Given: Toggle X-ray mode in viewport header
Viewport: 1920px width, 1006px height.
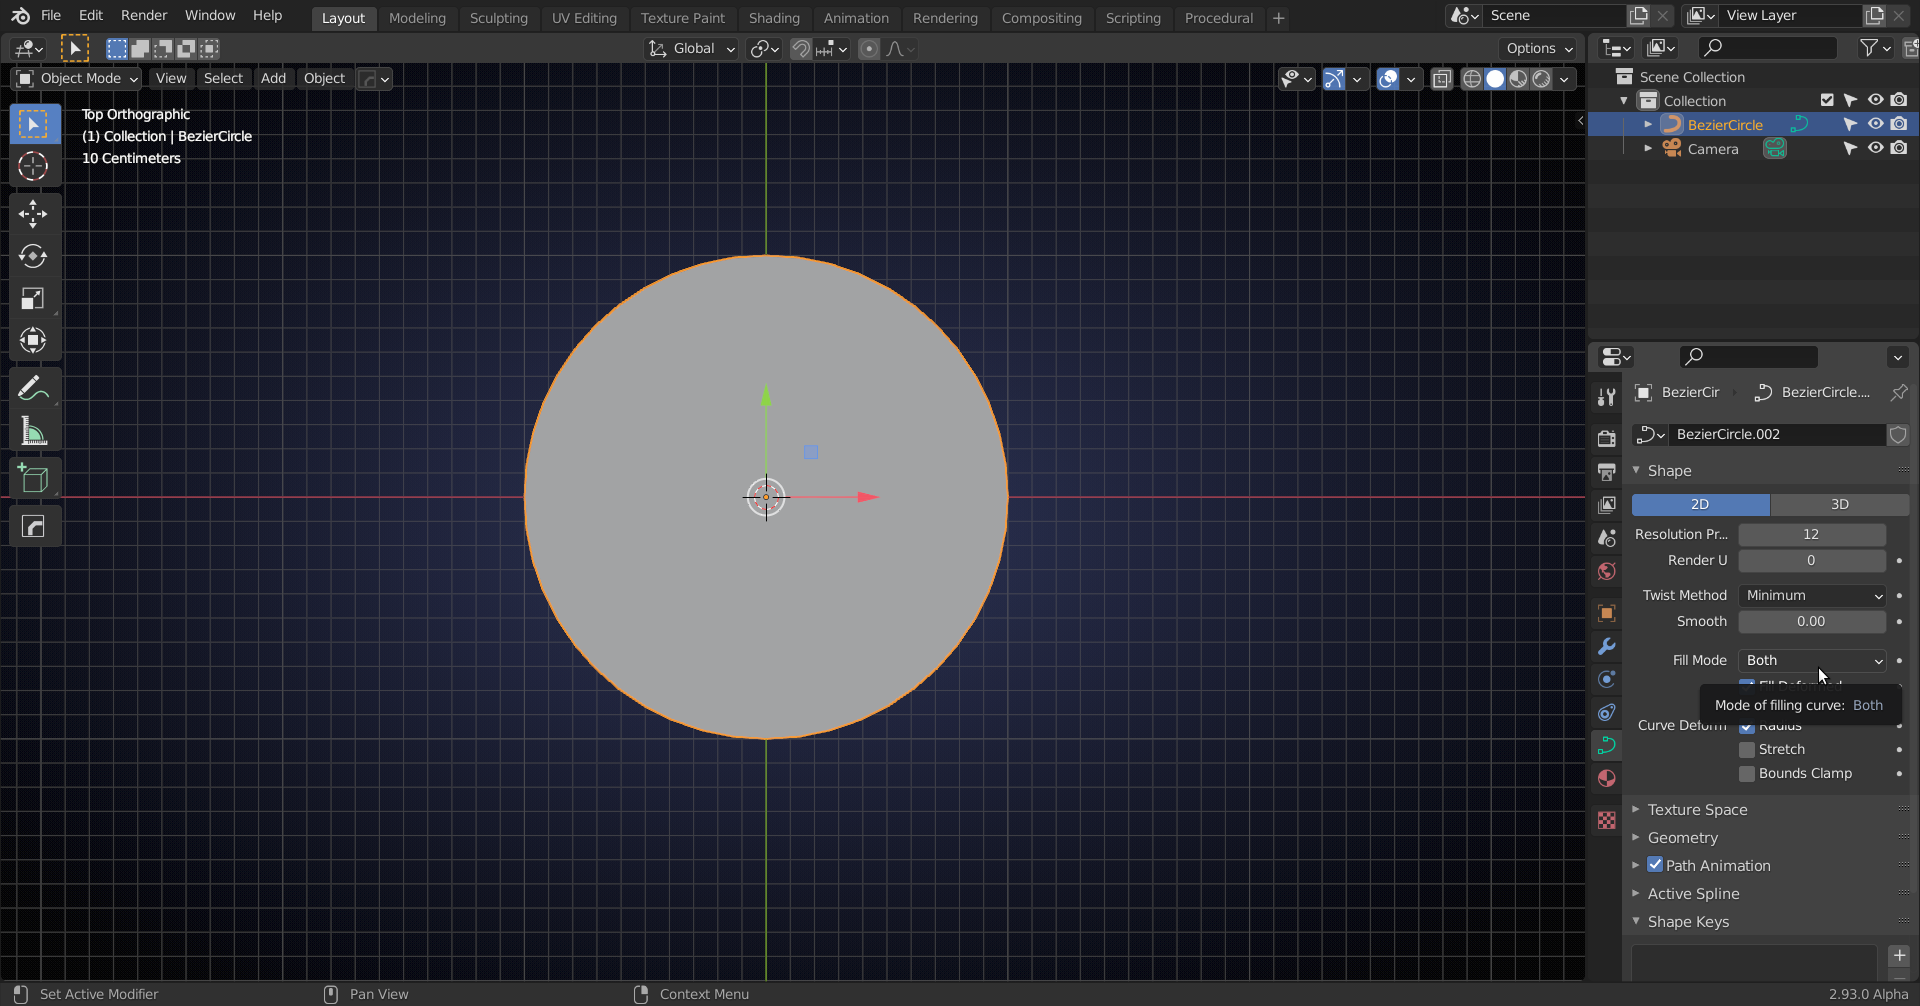Looking at the screenshot, I should pos(1442,79).
